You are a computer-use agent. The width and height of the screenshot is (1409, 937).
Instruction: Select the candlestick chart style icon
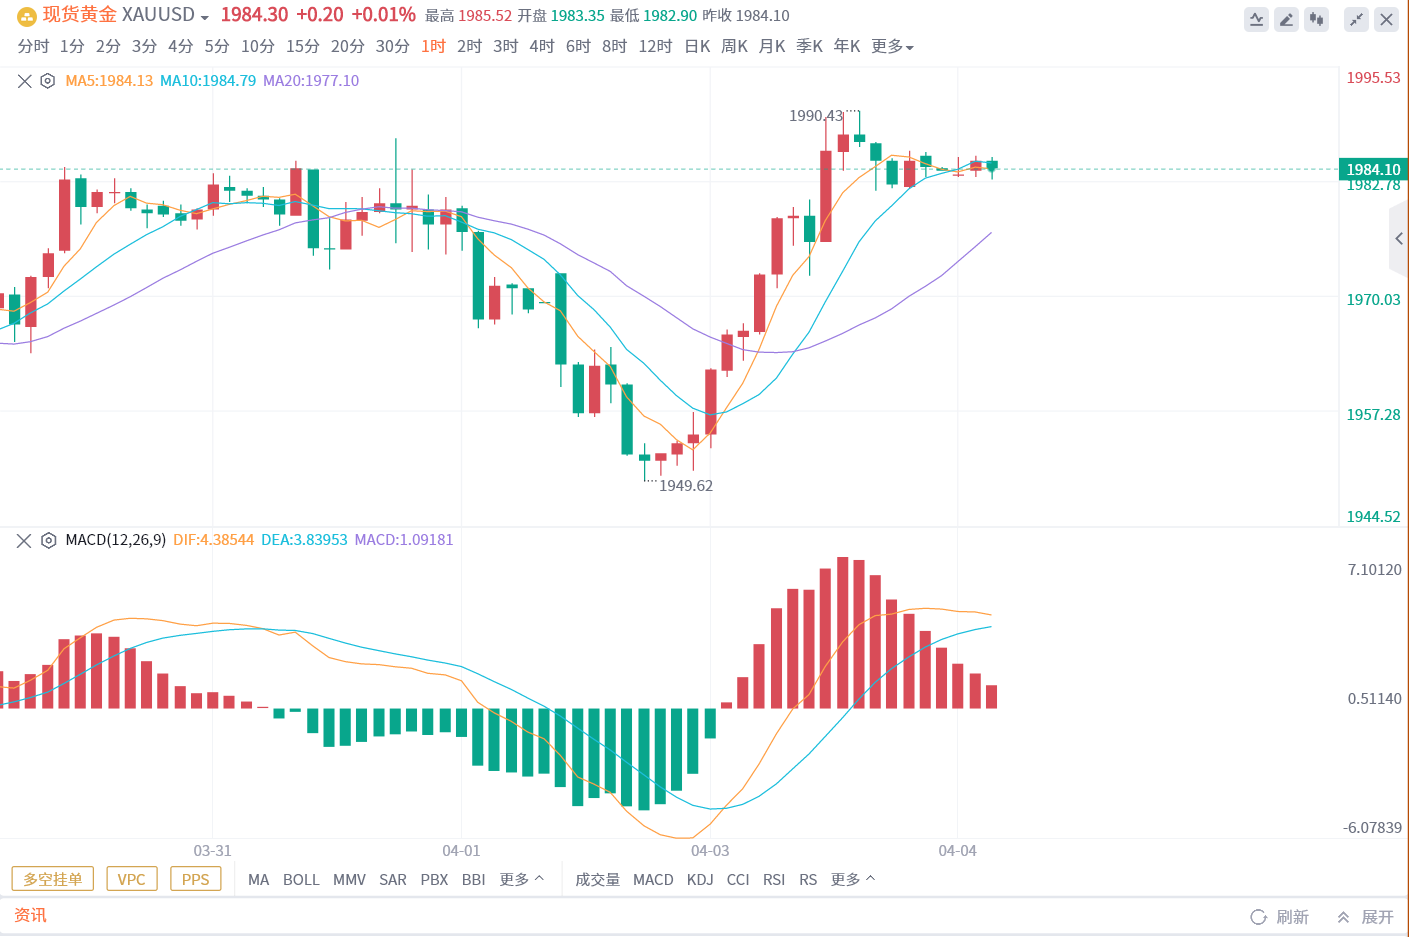click(1317, 19)
